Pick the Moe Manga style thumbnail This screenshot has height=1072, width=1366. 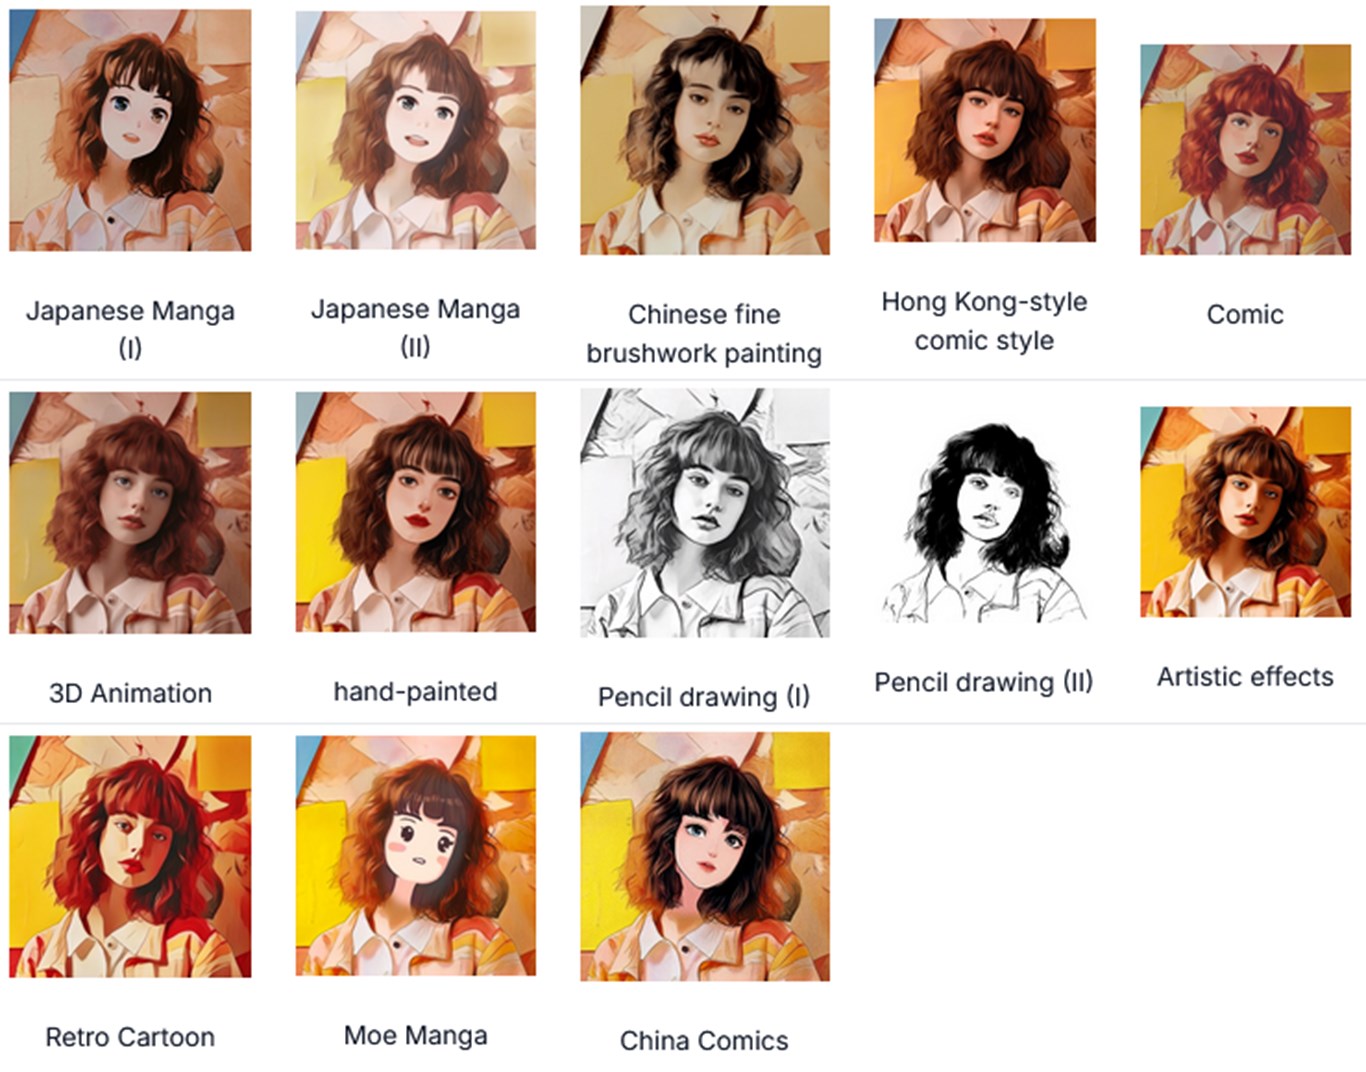coord(416,855)
